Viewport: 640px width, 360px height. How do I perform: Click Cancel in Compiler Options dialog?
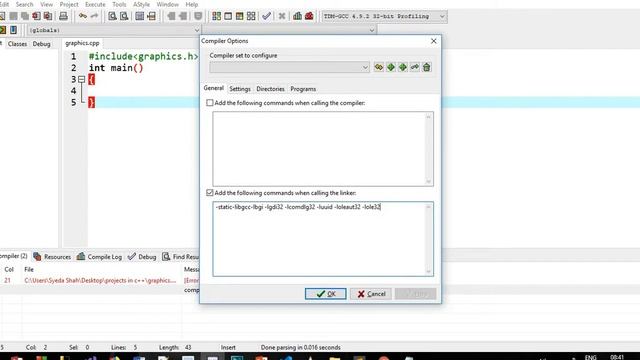coord(371,293)
